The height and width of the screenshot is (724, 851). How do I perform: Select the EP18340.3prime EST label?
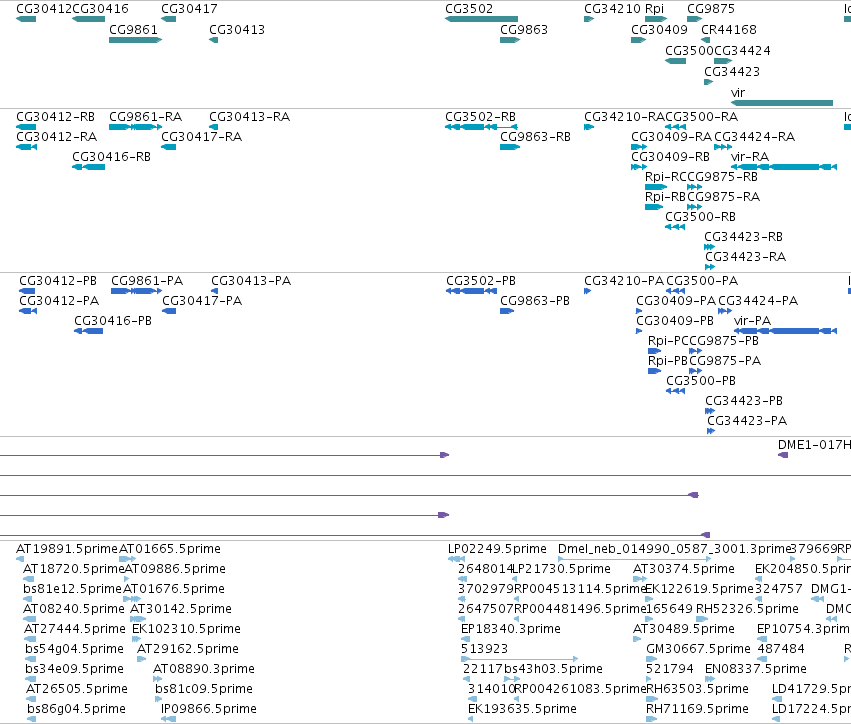coord(511,628)
